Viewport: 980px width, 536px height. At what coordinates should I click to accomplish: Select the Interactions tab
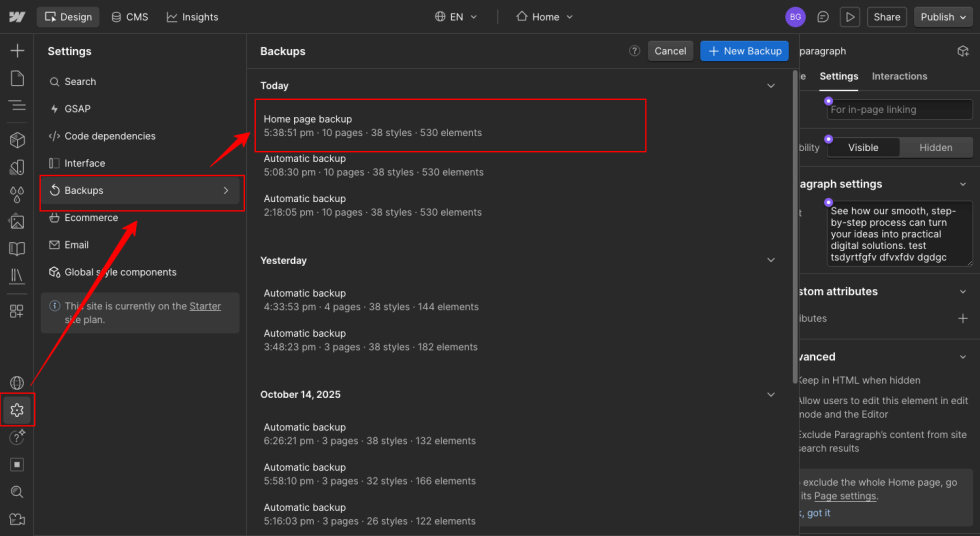[x=899, y=76]
